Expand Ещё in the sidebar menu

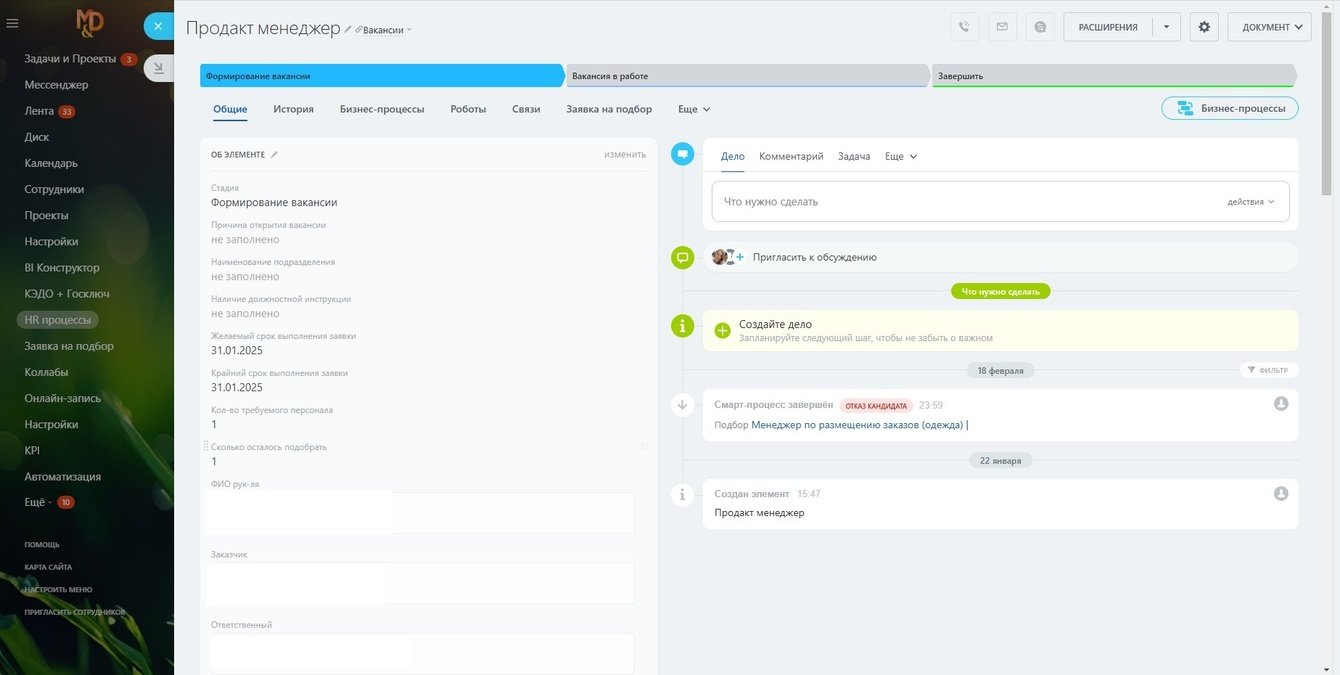tap(38, 502)
